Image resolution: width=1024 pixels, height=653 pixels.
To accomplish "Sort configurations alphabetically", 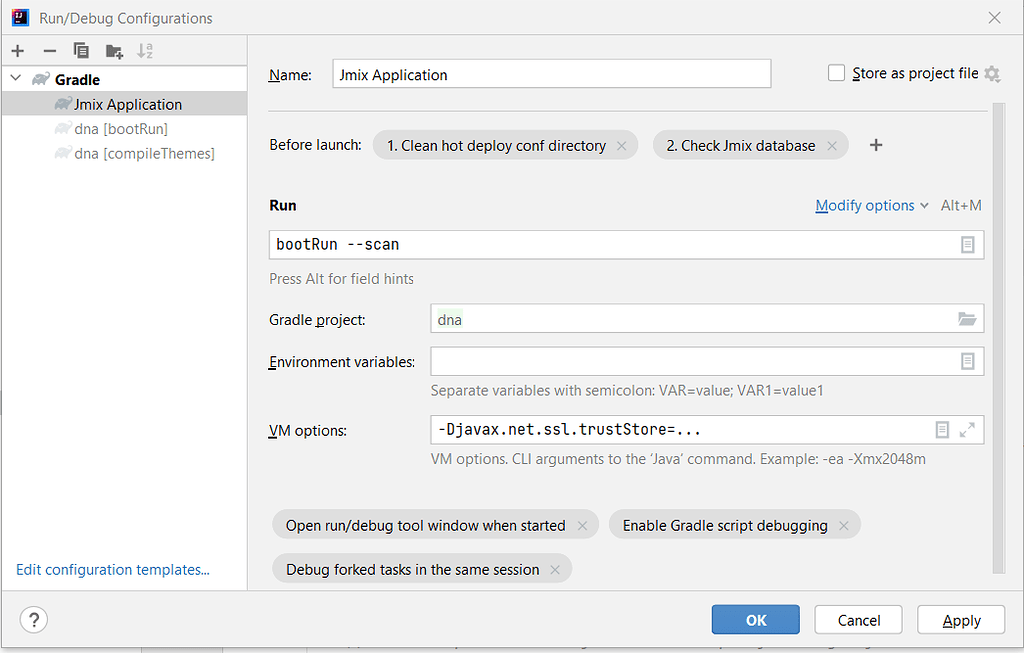I will click(x=144, y=50).
